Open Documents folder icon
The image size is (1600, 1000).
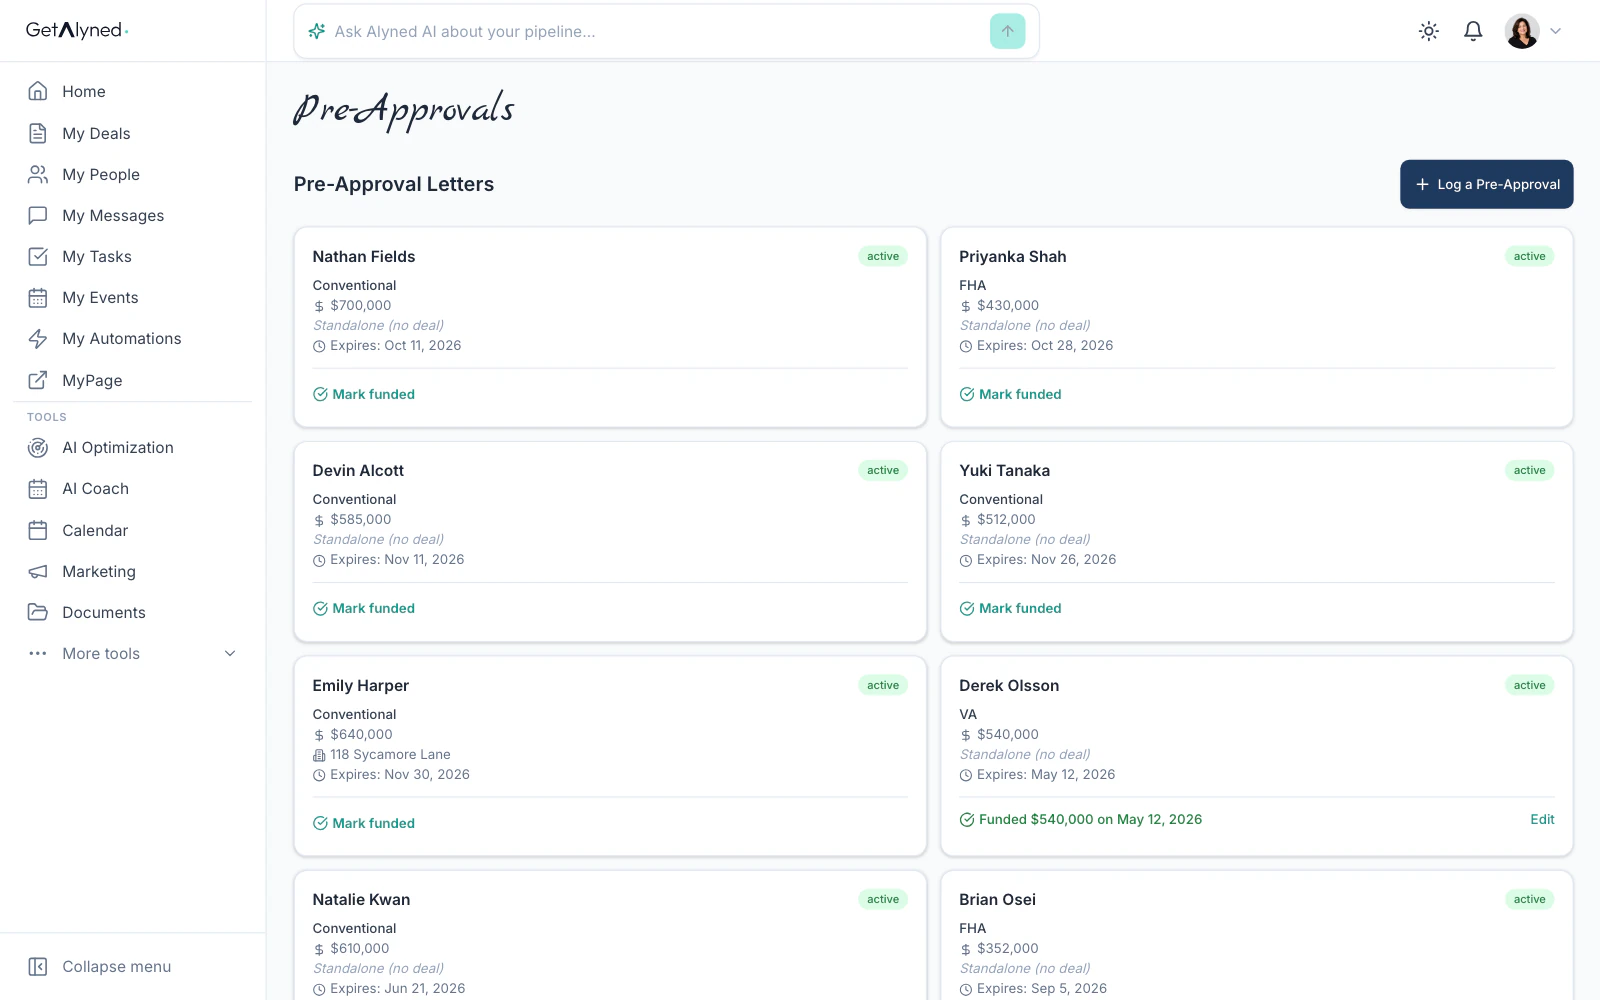pos(38,612)
